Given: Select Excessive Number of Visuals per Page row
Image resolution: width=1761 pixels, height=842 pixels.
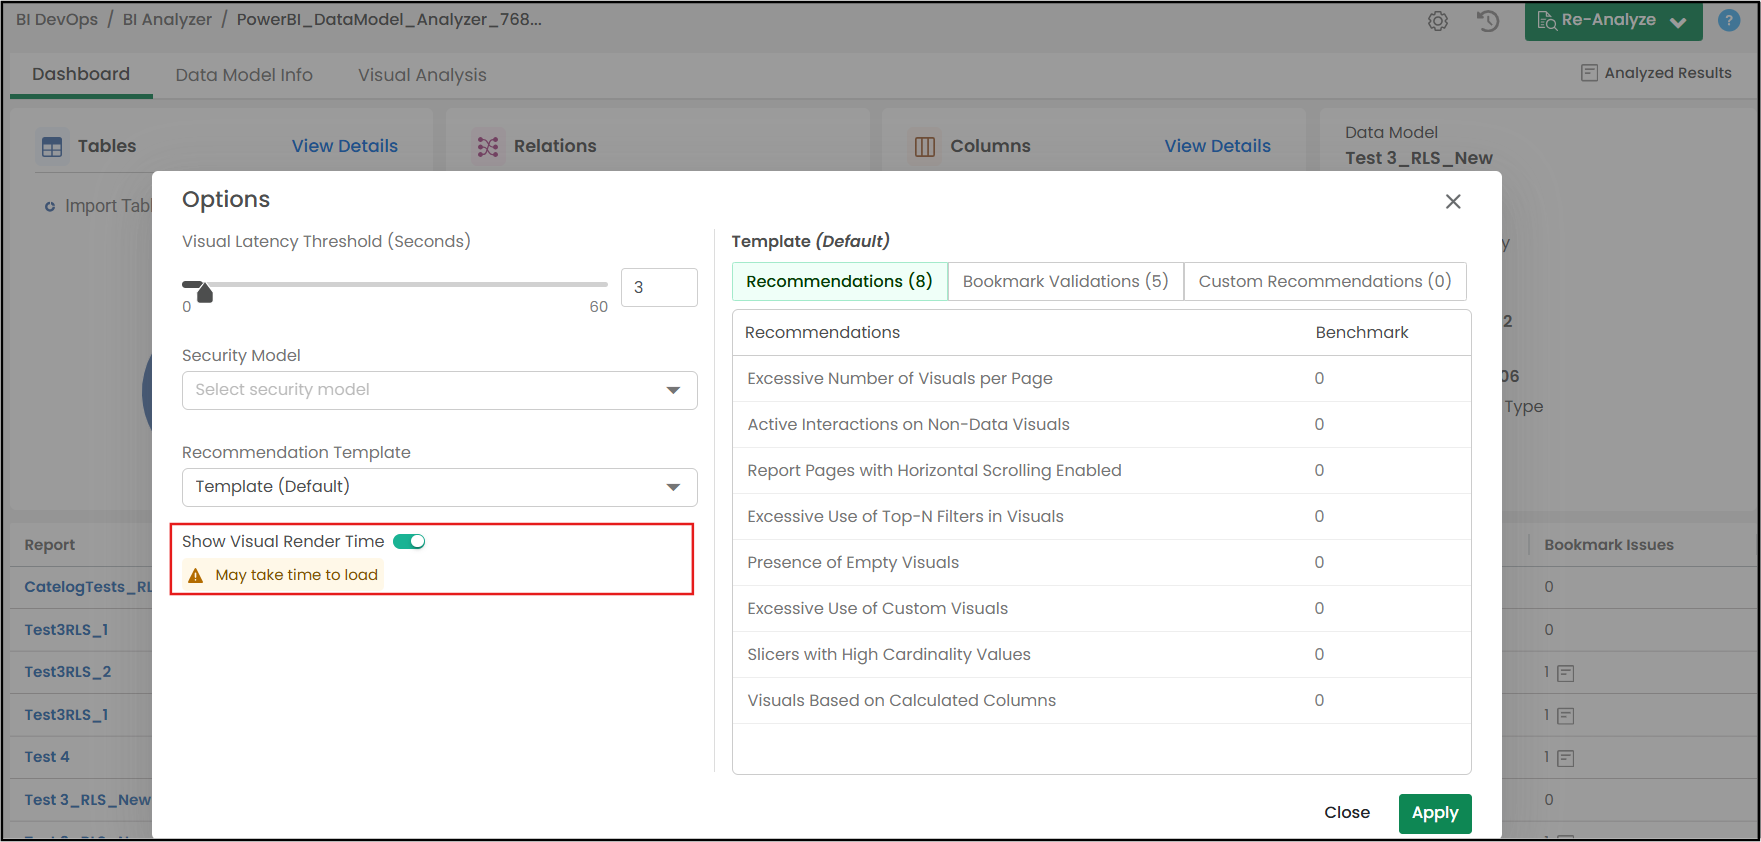Looking at the screenshot, I should [1102, 379].
